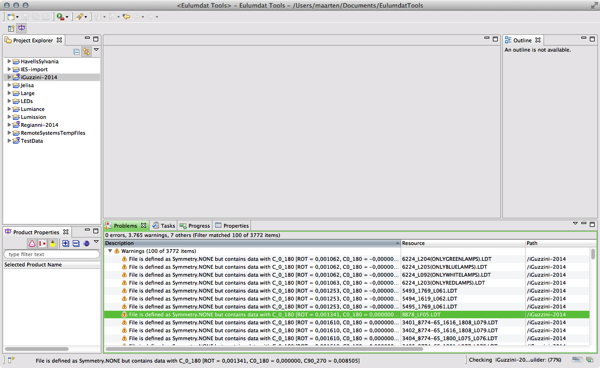Toggle the pink triangle filter button
Image resolution: width=600 pixels, height=368 pixels.
[32, 243]
